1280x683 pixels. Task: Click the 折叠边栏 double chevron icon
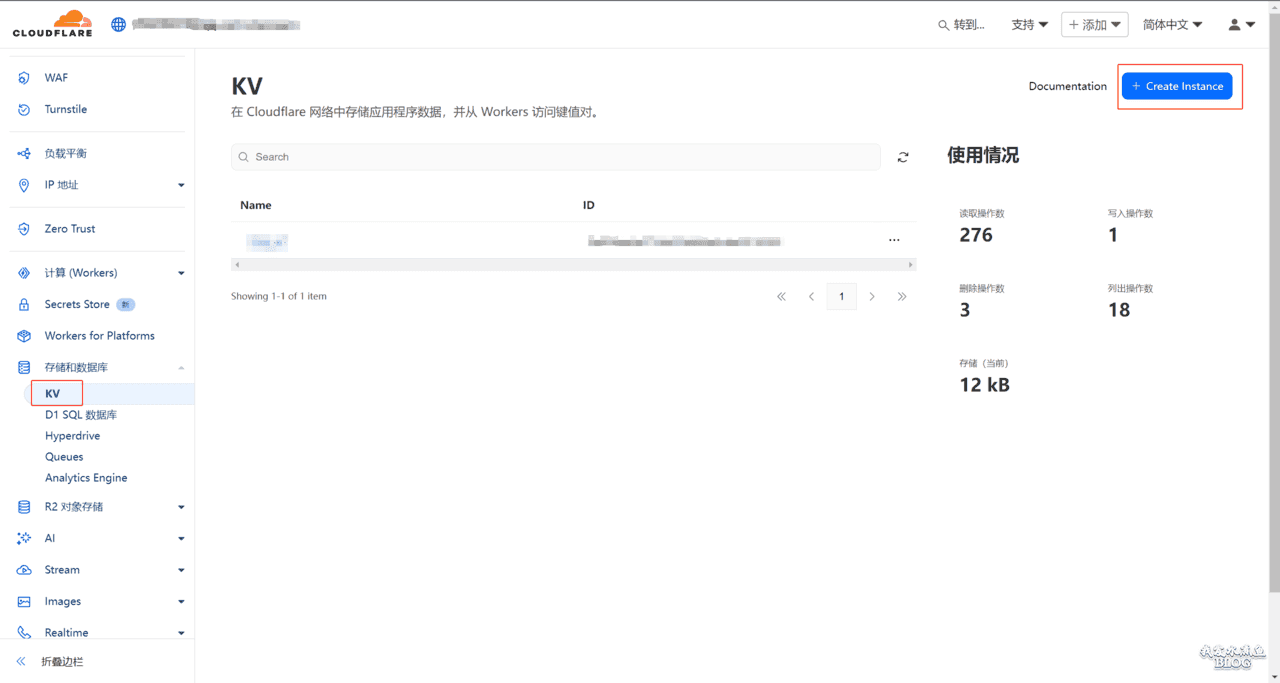[21, 662]
